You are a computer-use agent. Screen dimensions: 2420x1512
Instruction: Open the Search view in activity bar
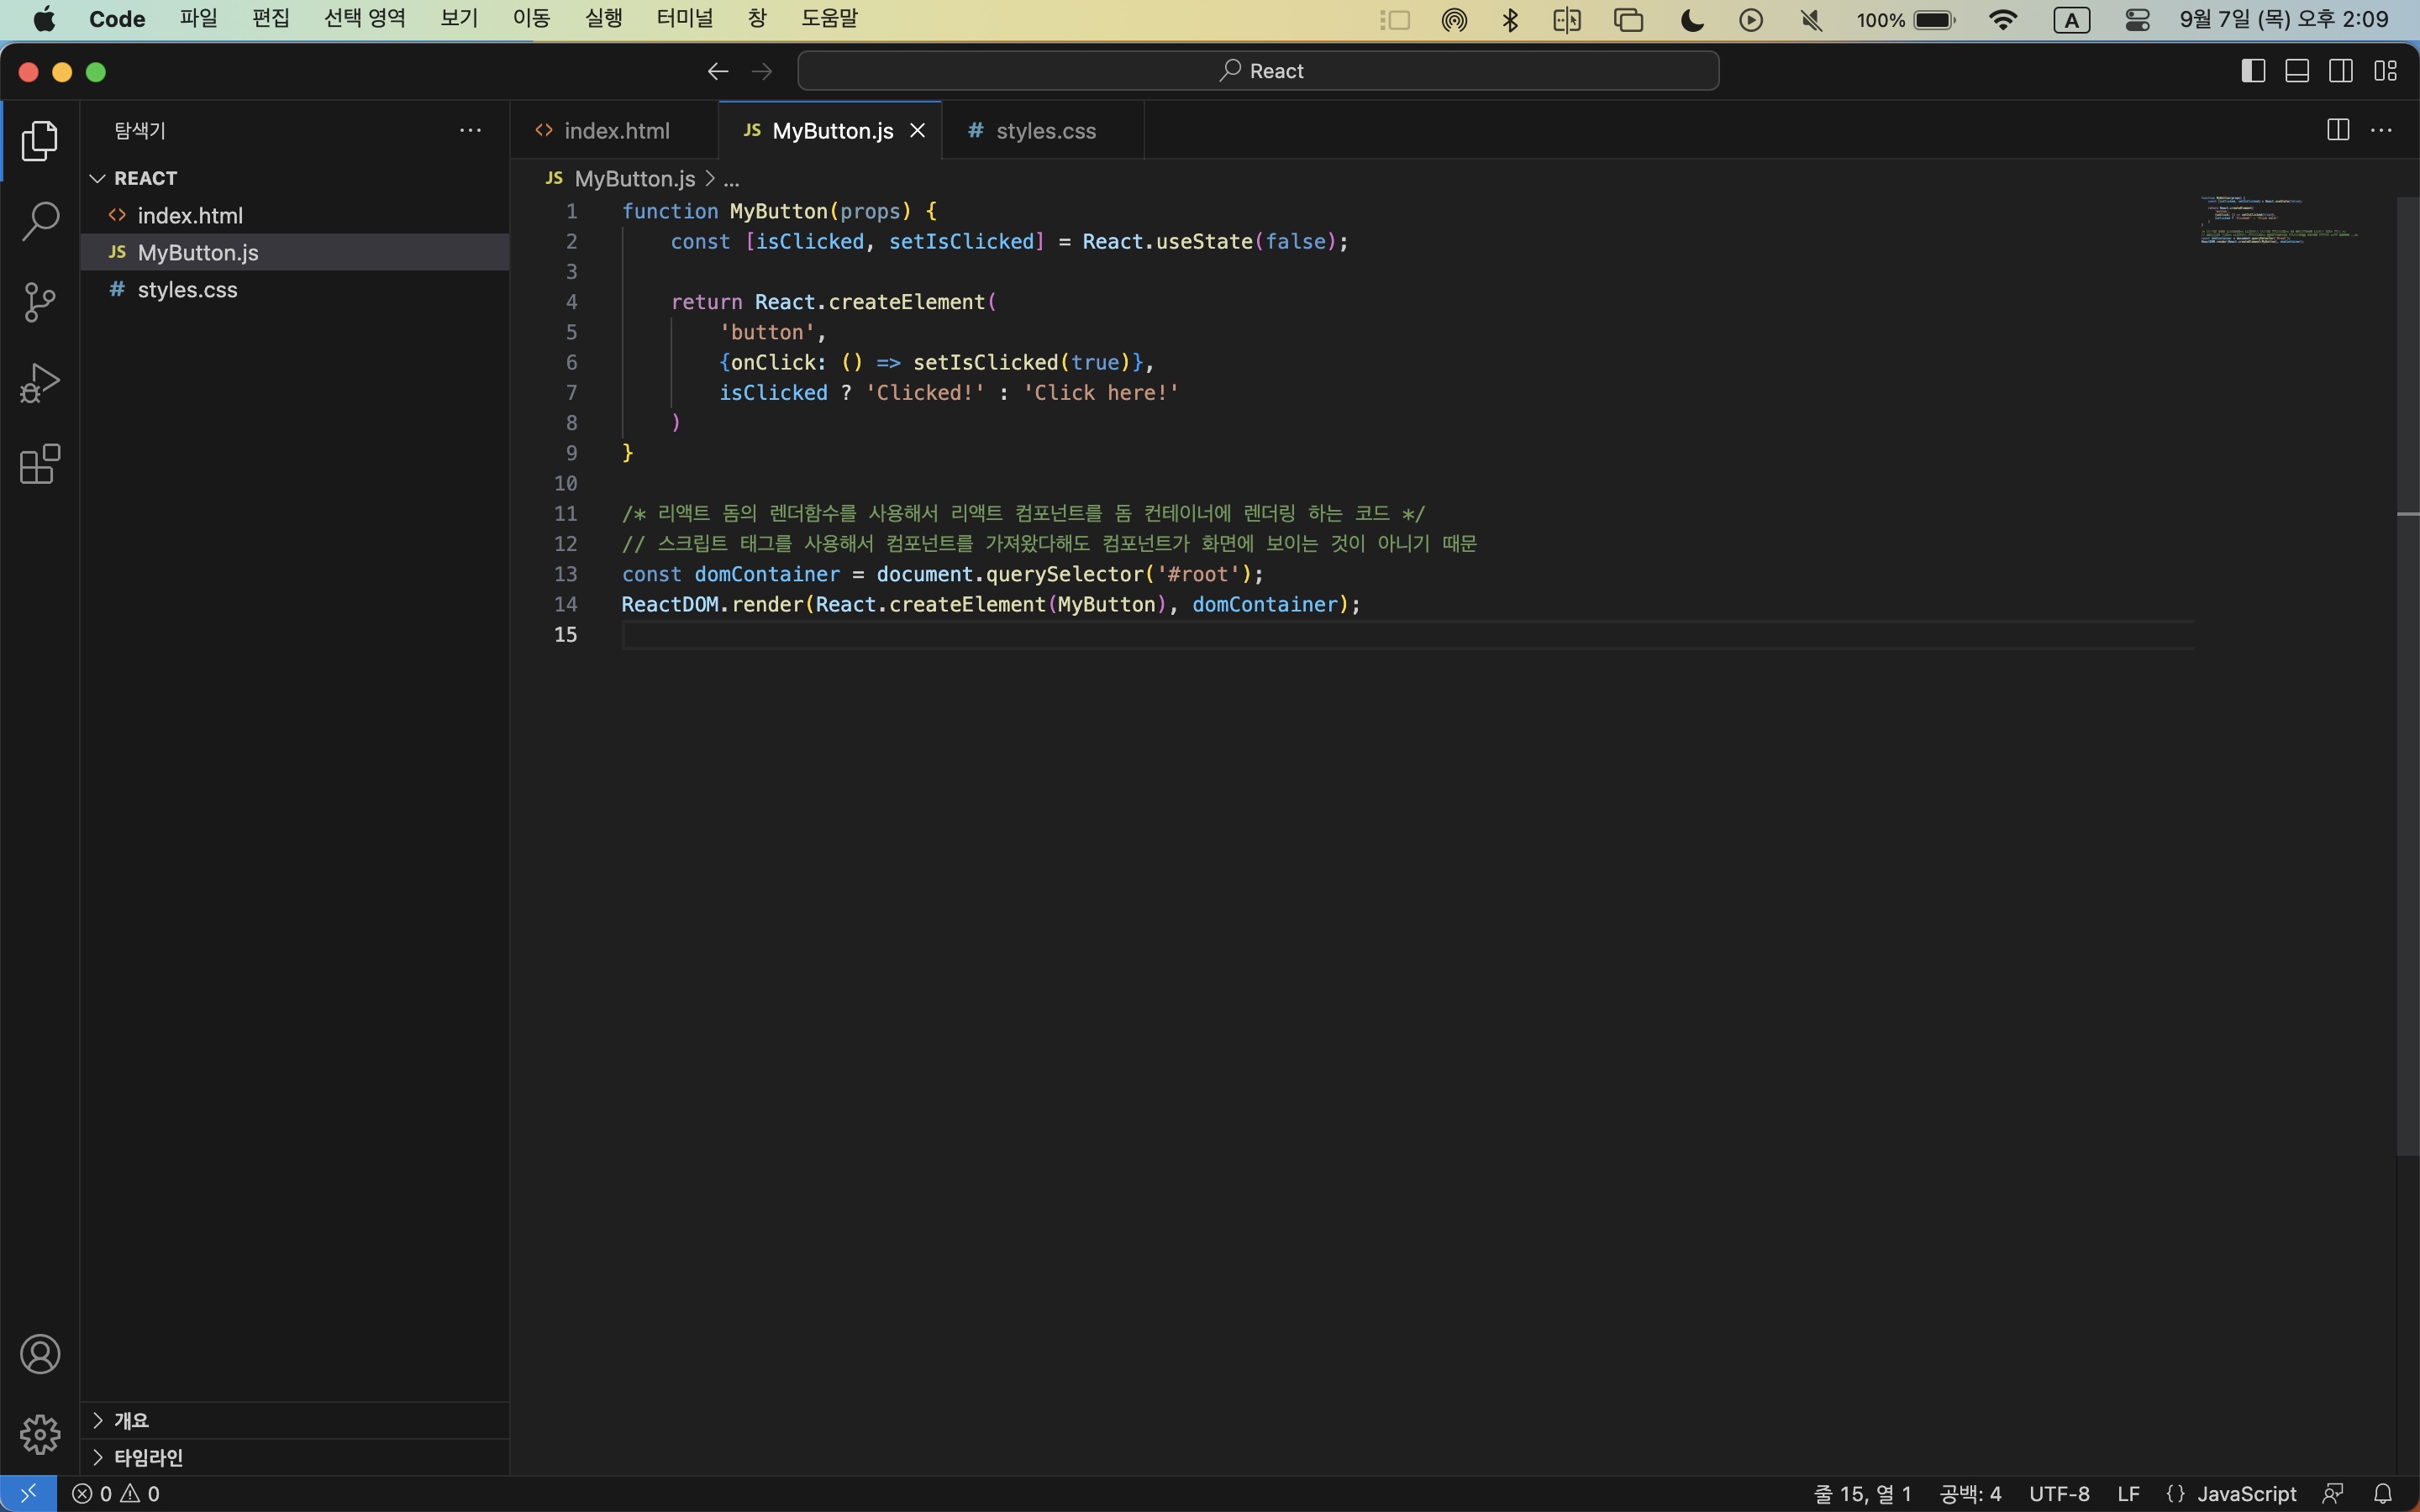[x=40, y=221]
